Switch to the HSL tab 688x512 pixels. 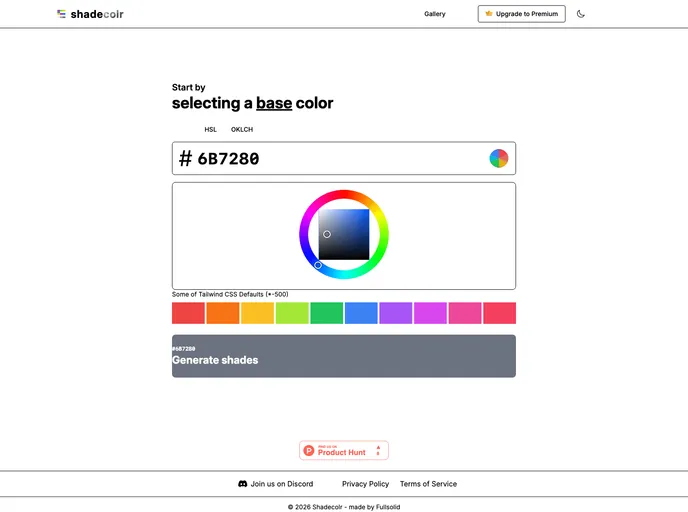(210, 129)
